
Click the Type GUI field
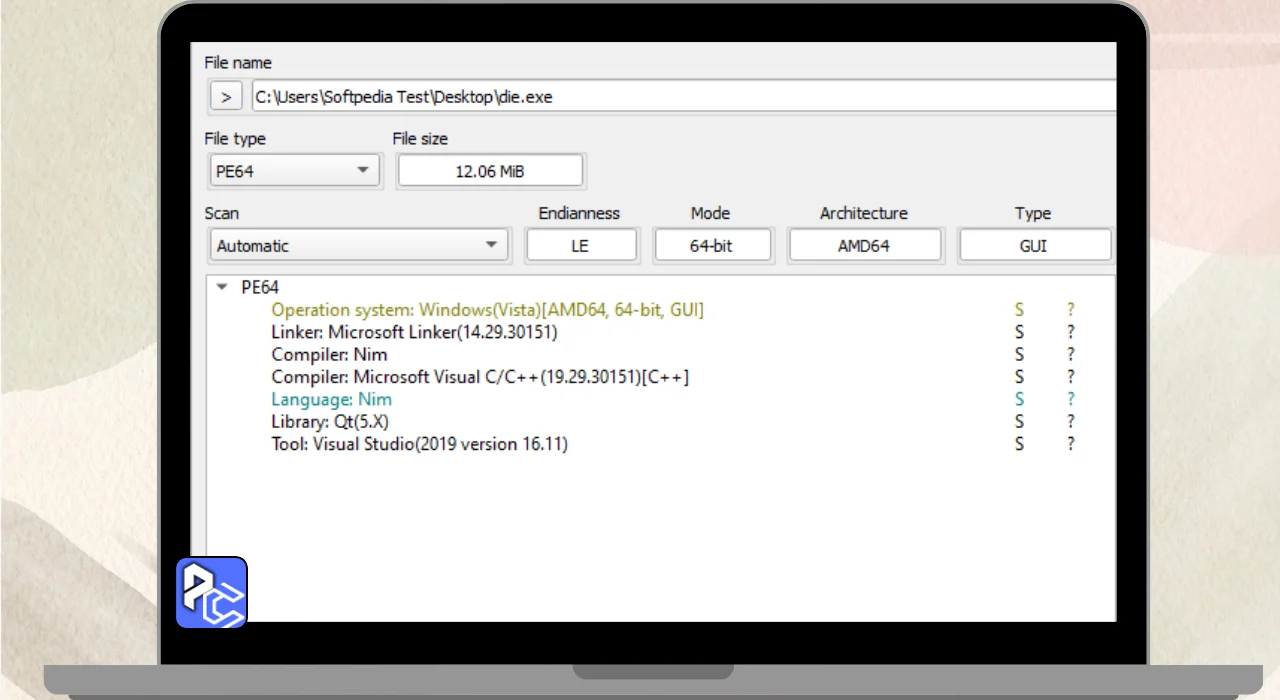[x=1035, y=245]
